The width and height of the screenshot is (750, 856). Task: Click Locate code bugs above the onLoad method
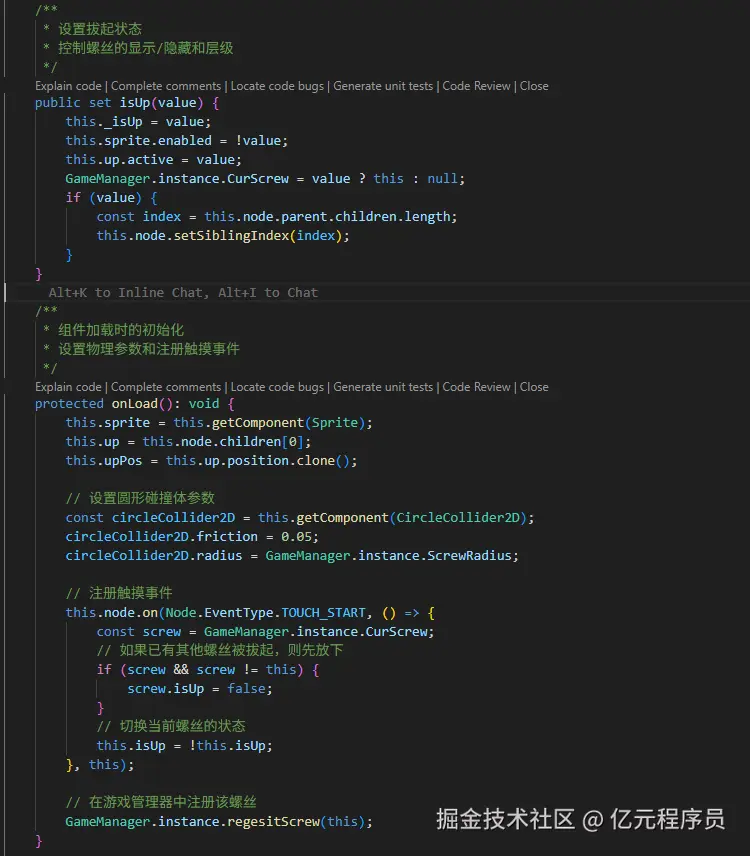click(277, 387)
